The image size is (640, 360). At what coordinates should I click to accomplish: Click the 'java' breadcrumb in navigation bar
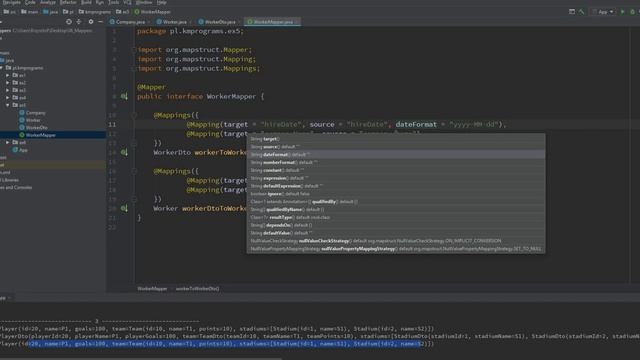click(51, 12)
